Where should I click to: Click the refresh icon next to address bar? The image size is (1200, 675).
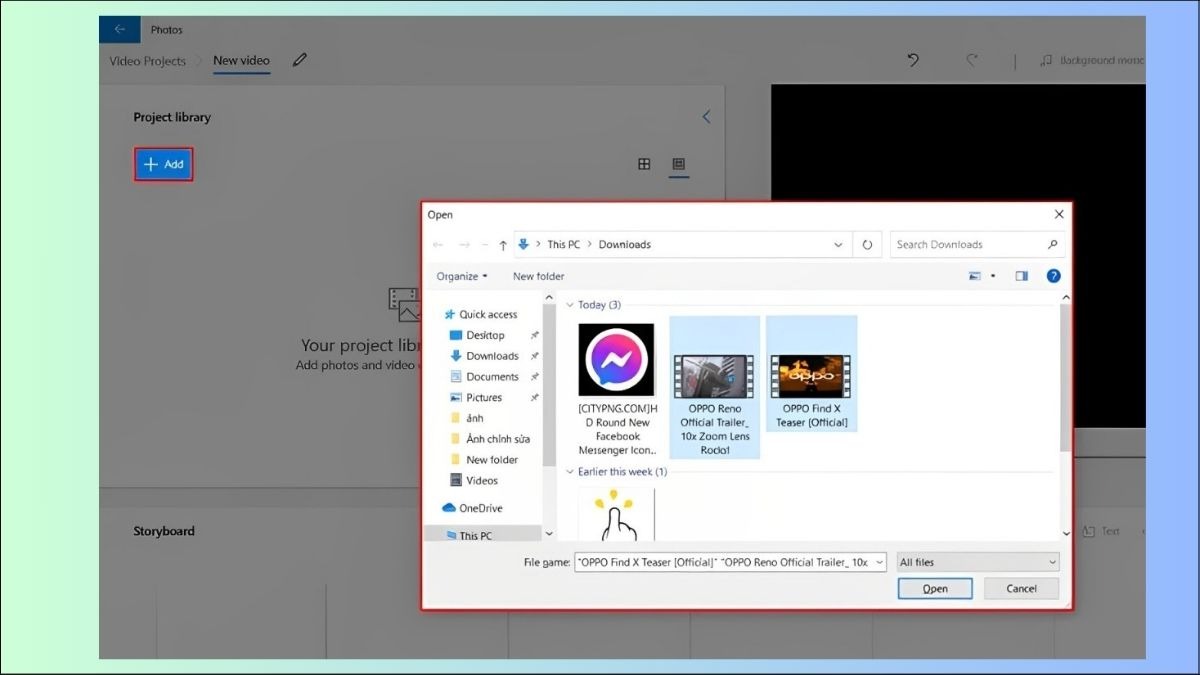click(867, 244)
